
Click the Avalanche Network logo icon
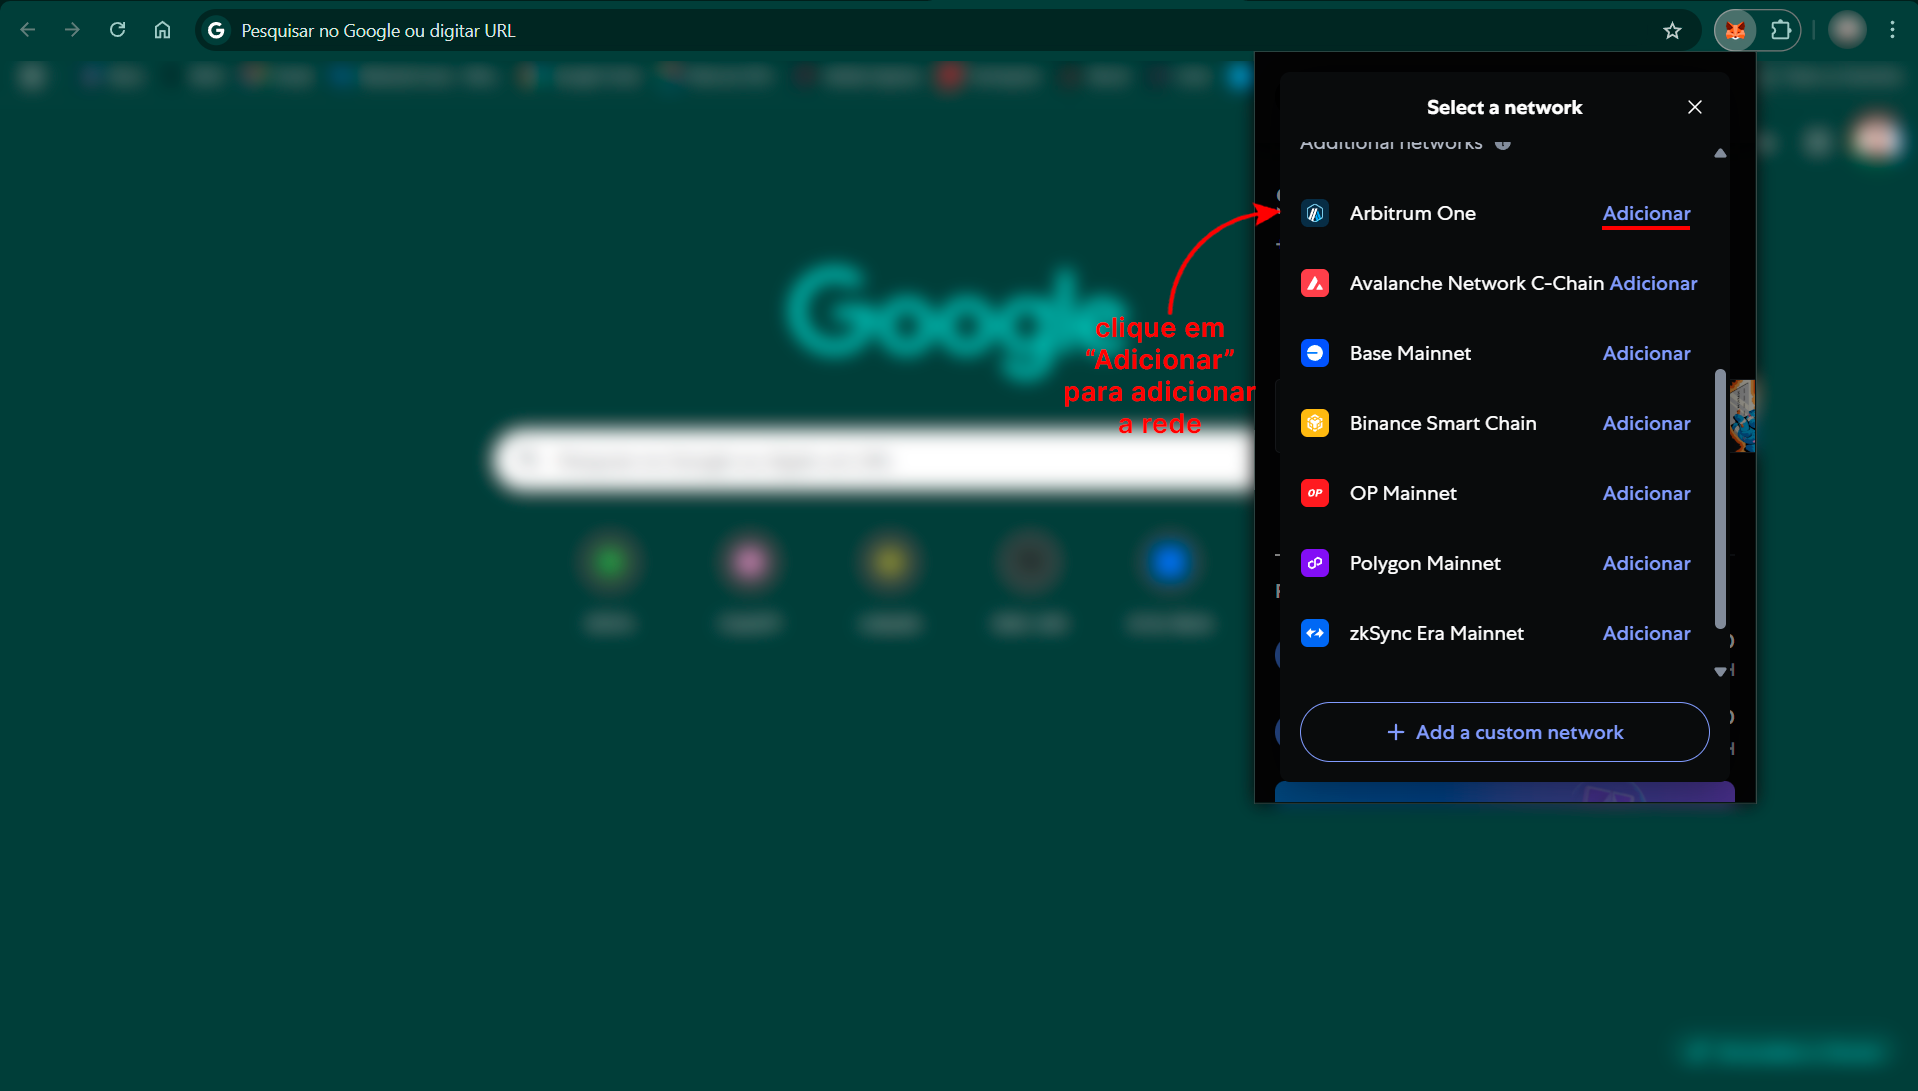pyautogui.click(x=1315, y=283)
